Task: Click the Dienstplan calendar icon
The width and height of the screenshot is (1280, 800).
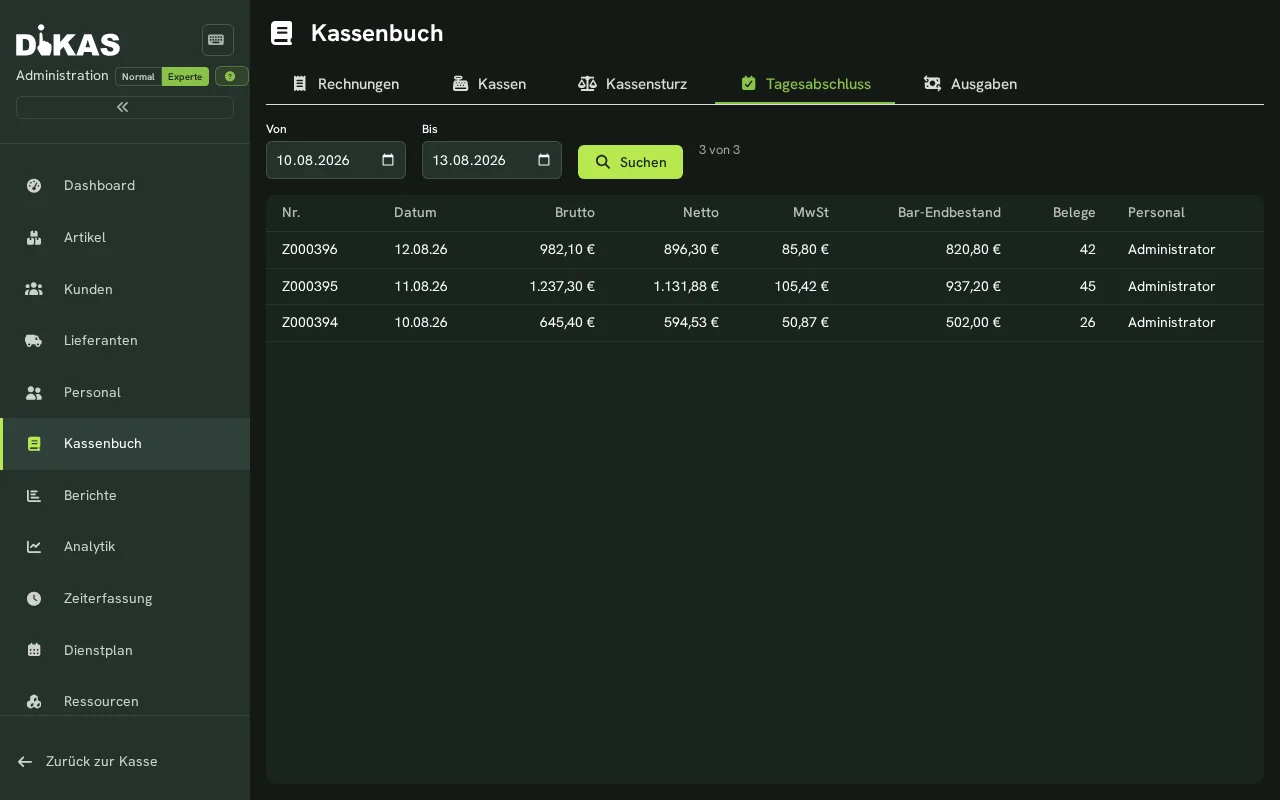Action: (34, 650)
